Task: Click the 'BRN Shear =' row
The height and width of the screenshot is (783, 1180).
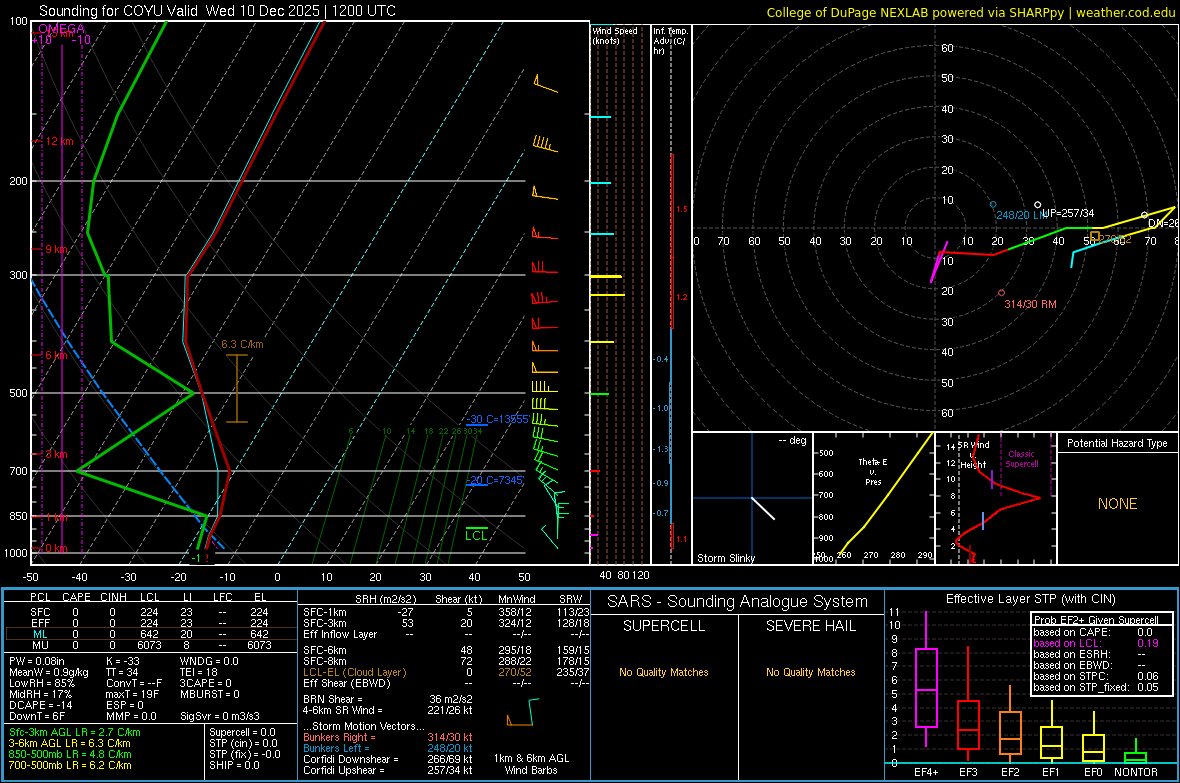Action: click(388, 699)
